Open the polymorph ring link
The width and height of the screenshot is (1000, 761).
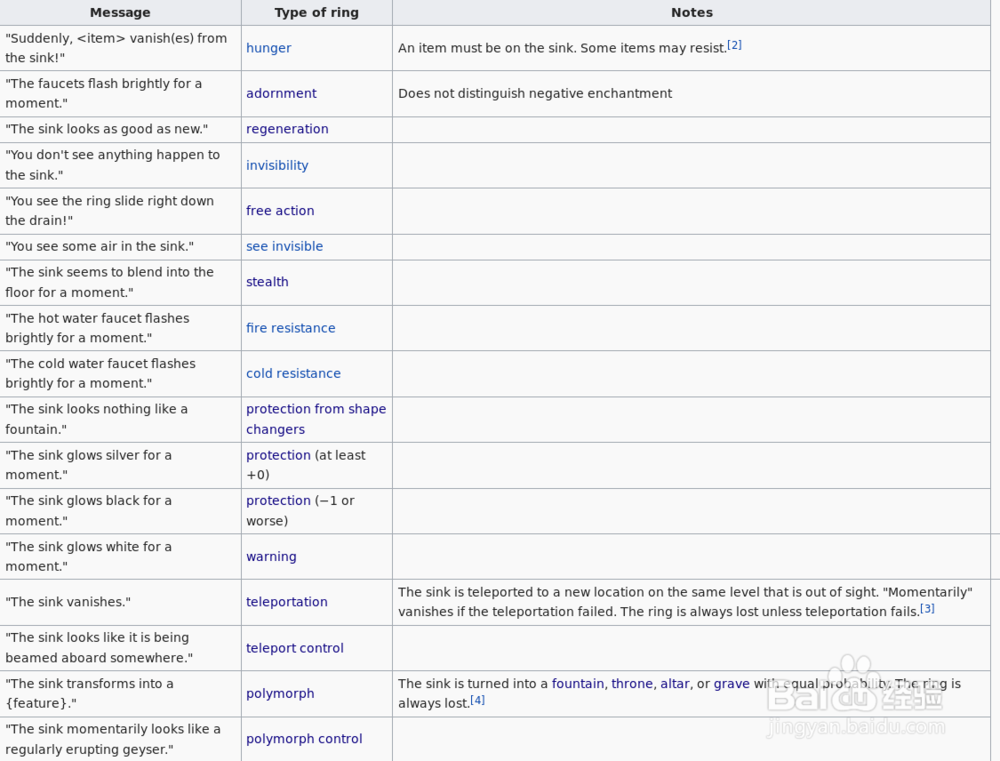(280, 693)
